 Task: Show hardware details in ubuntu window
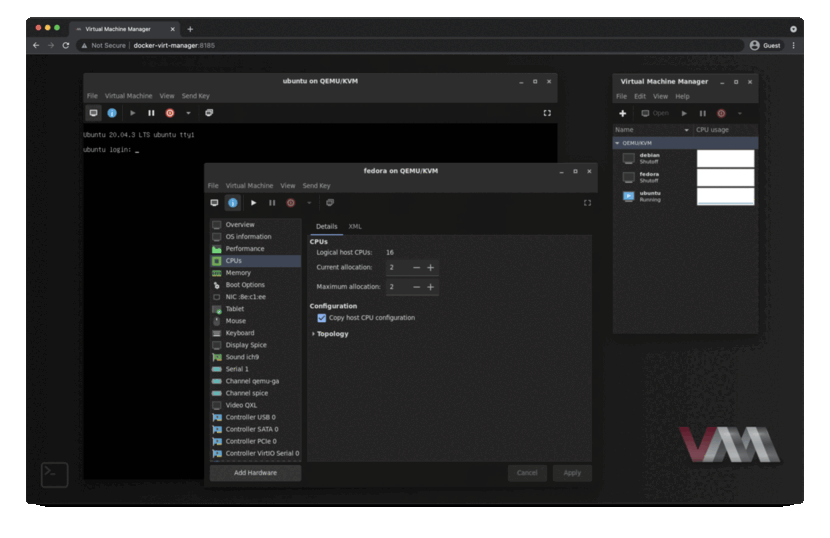click(x=112, y=113)
